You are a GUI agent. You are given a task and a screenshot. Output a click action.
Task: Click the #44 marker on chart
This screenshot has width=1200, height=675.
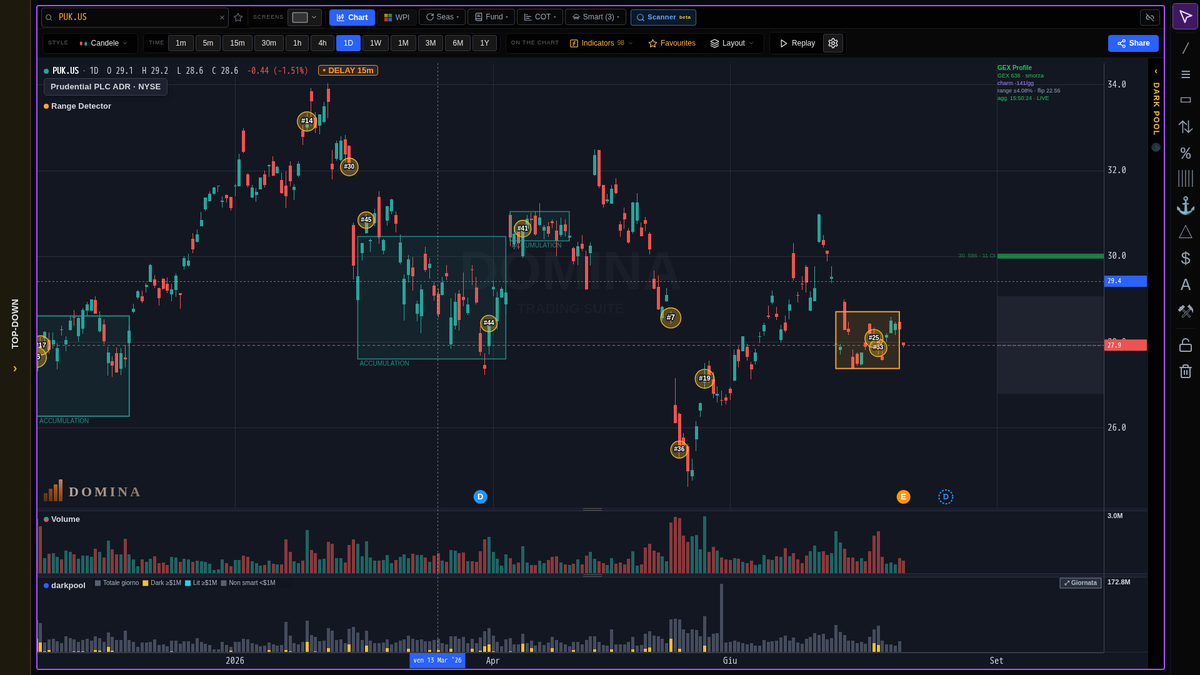tap(489, 323)
